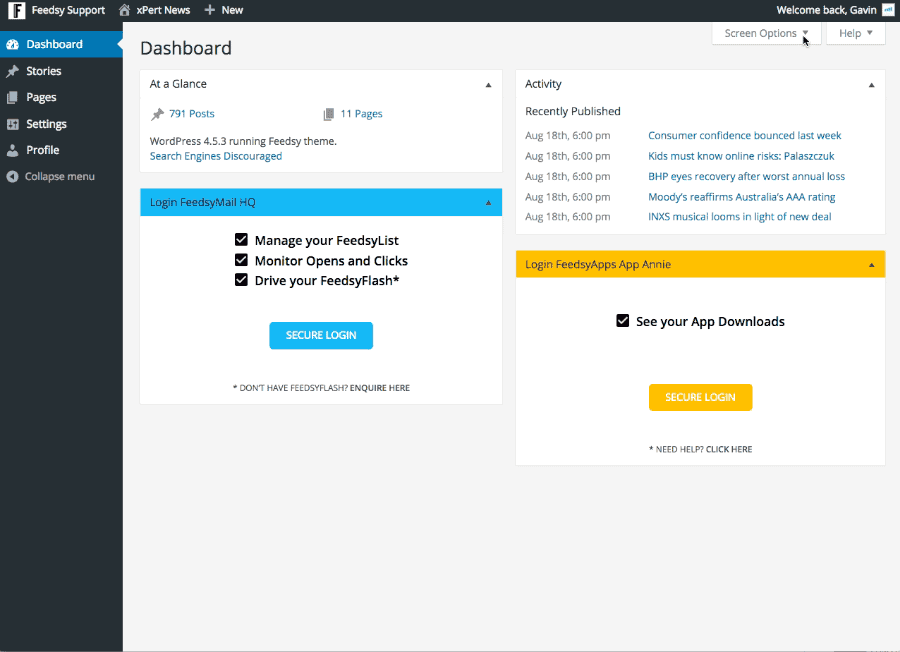This screenshot has width=900, height=652.
Task: Open Kids must know online risks story
Action: (x=741, y=156)
